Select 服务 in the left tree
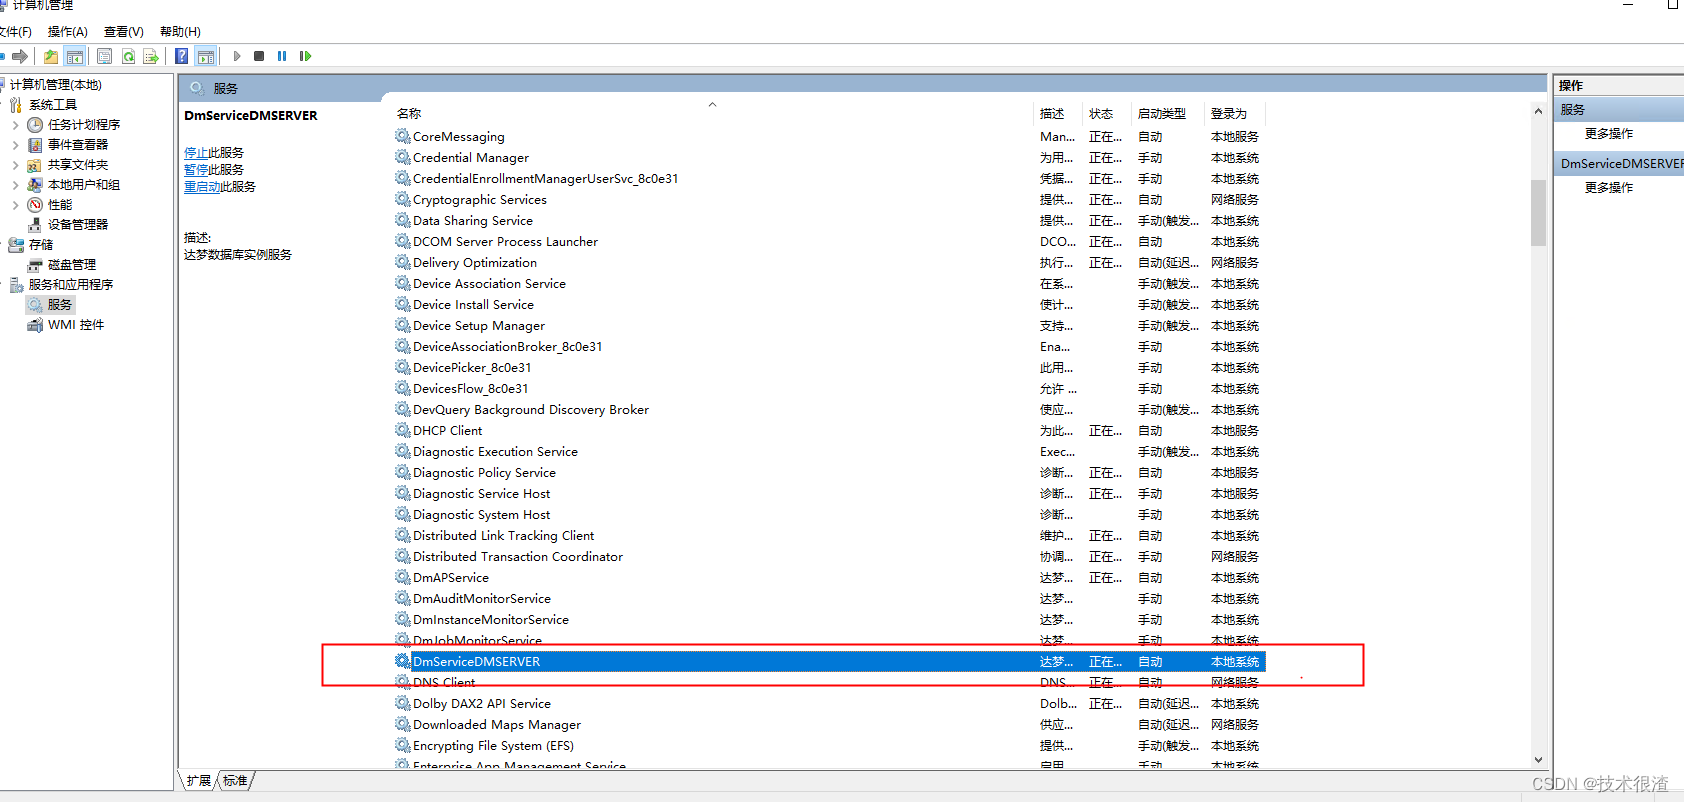 point(60,305)
